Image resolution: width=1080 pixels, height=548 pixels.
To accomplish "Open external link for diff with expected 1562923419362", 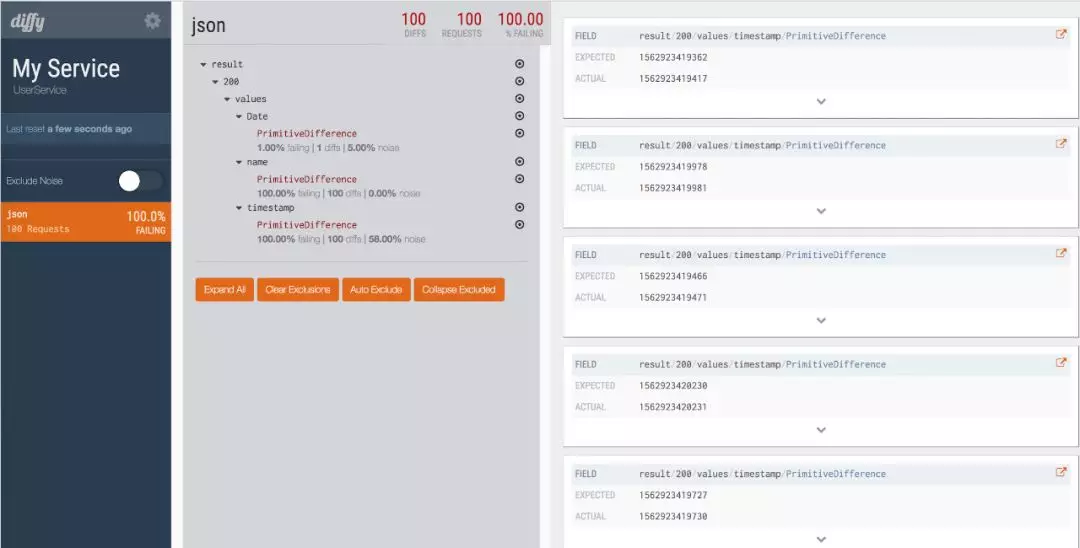I will [1061, 34].
